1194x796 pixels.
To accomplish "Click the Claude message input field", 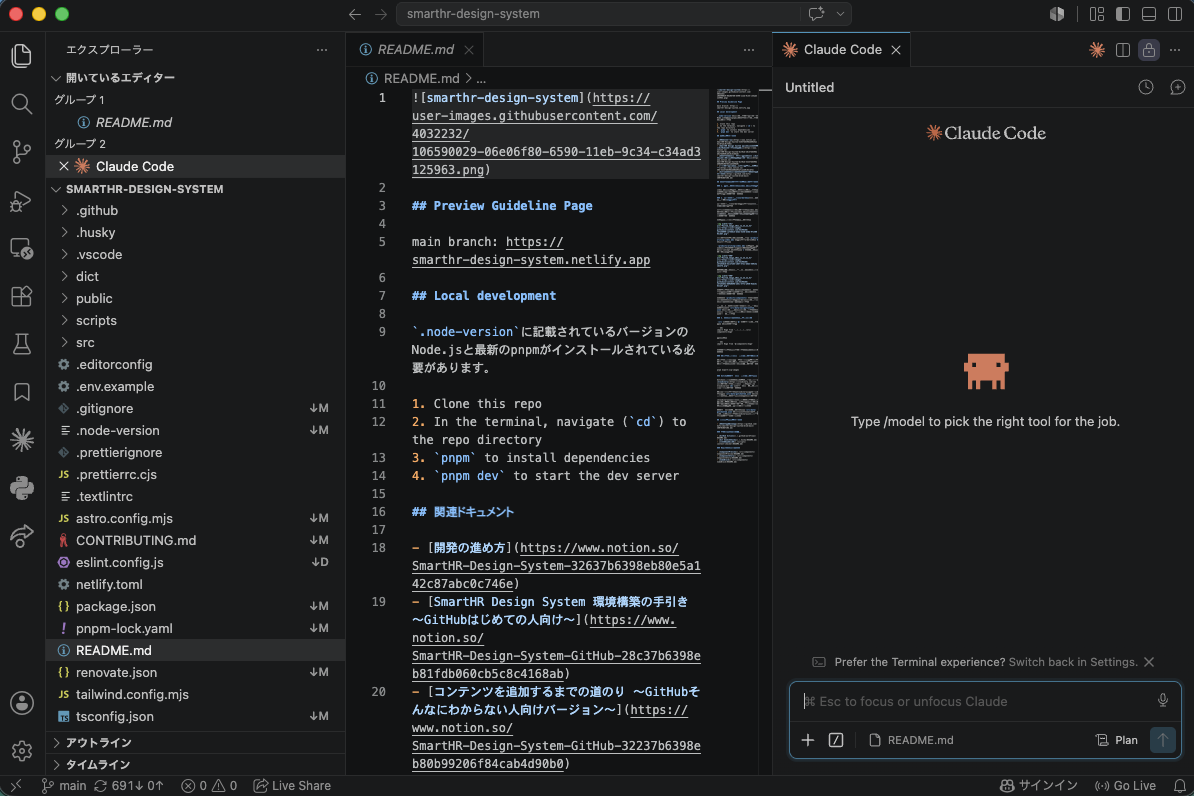I will tap(976, 701).
